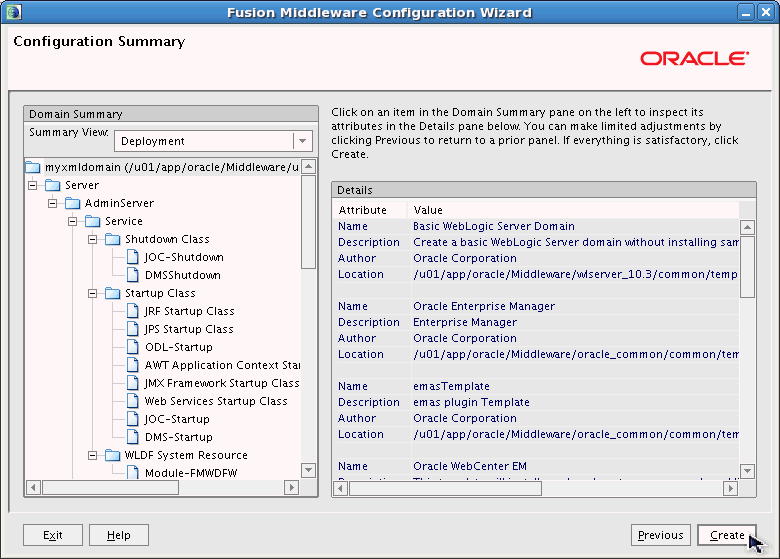Select the JRF Startup Class item
780x559 pixels.
point(189,311)
